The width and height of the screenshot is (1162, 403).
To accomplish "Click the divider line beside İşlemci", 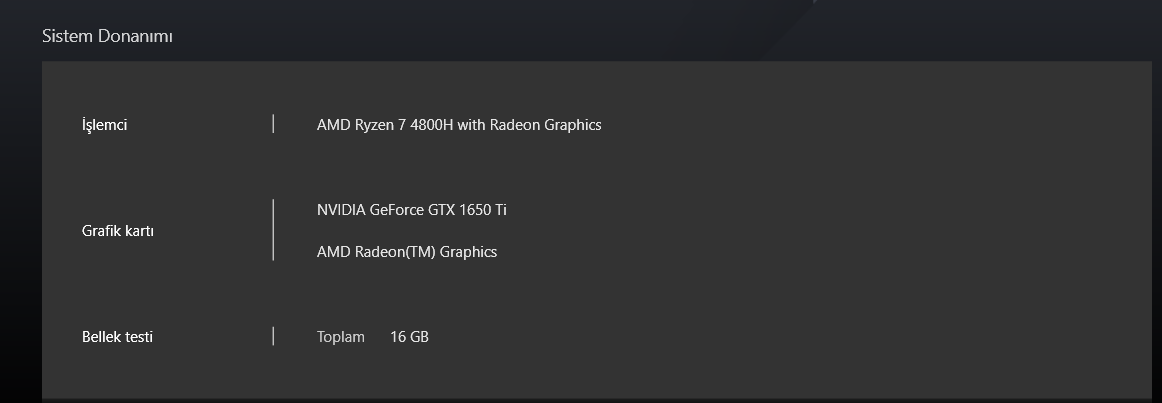I will click(x=273, y=124).
